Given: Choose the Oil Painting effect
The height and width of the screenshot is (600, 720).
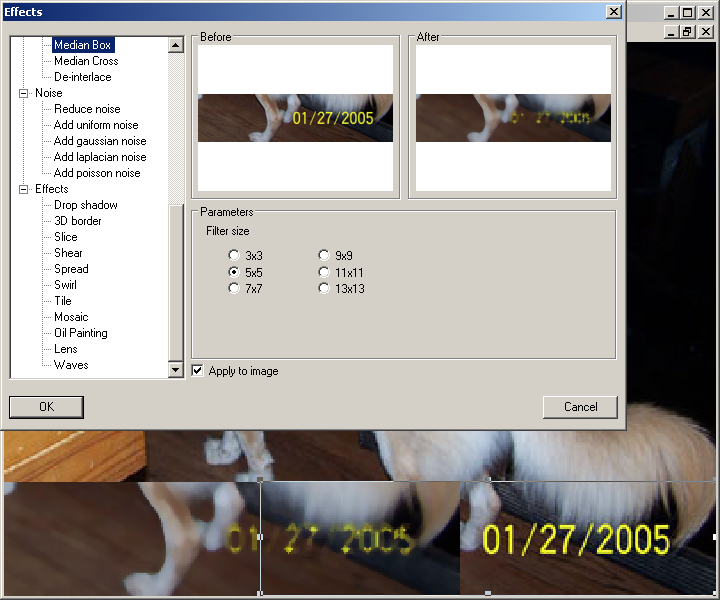Looking at the screenshot, I should 81,333.
